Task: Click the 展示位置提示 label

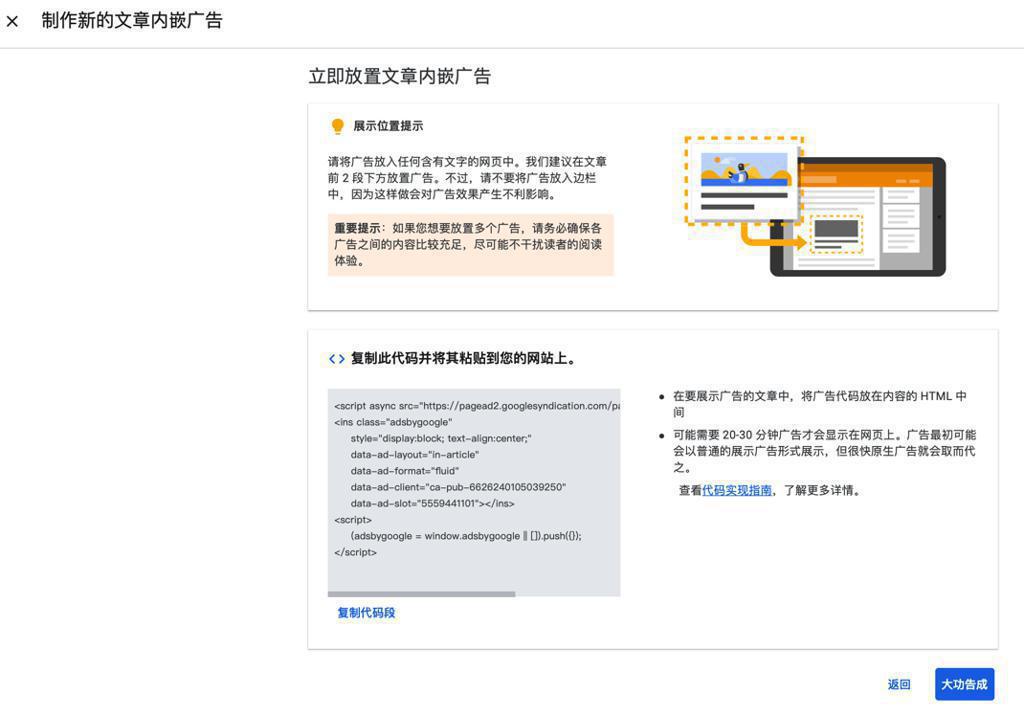Action: tap(388, 126)
